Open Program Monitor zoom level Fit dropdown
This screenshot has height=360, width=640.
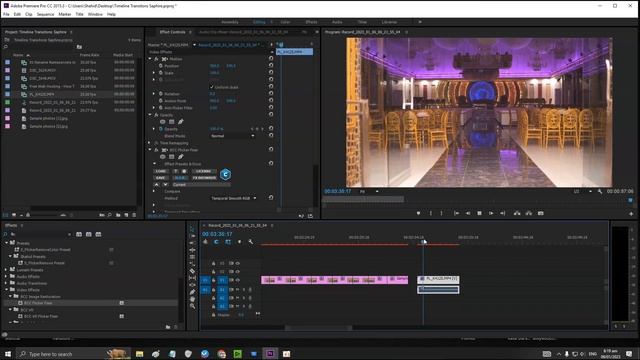pyautogui.click(x=369, y=191)
